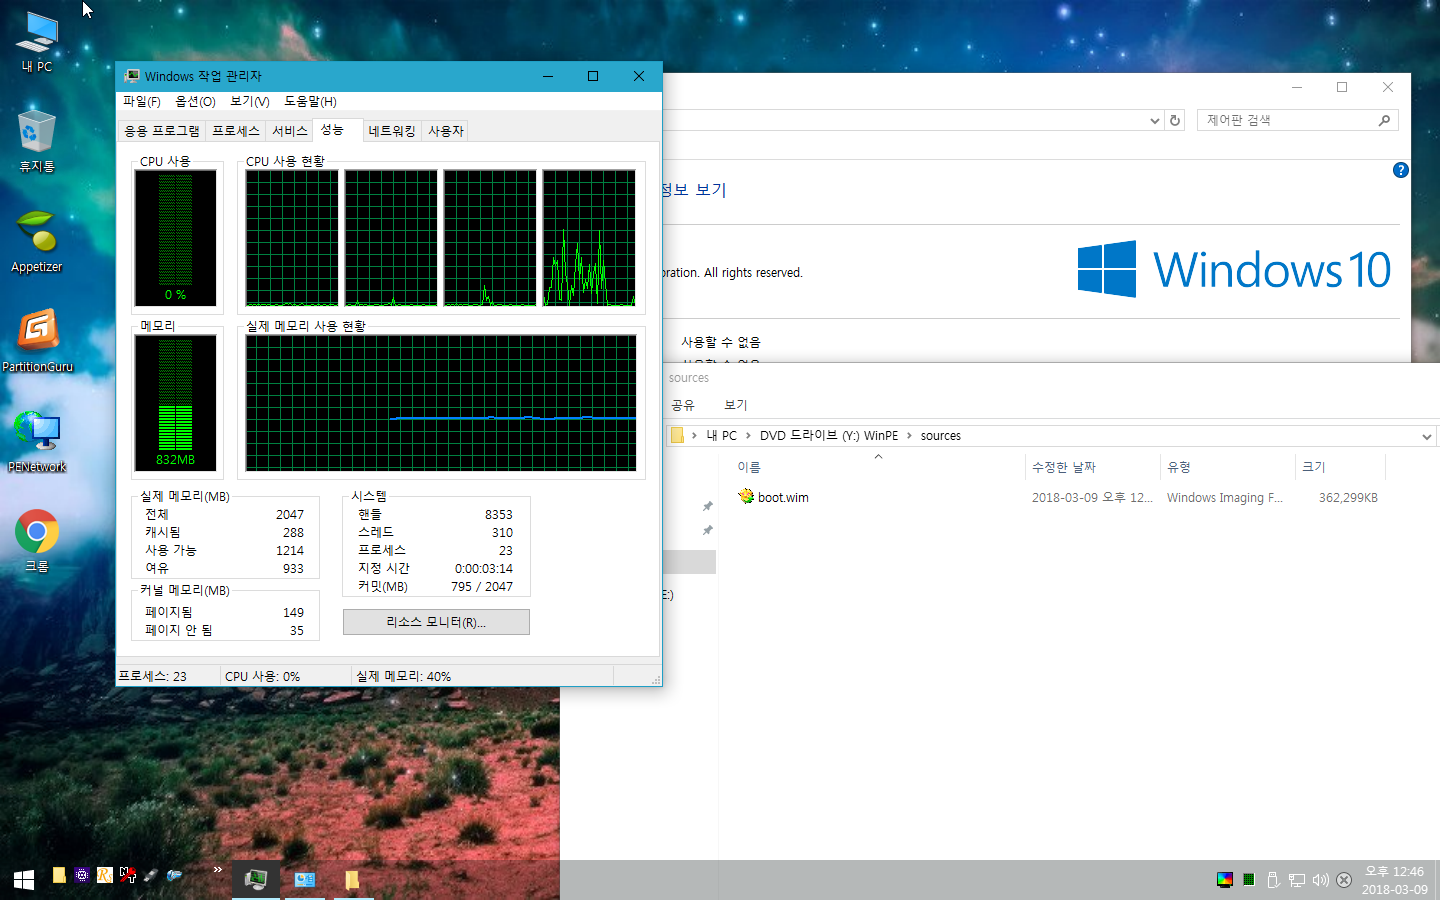Screen dimensions: 1440x900
Task: Click the status bar 프로세스: 23 entry
Action: click(153, 676)
